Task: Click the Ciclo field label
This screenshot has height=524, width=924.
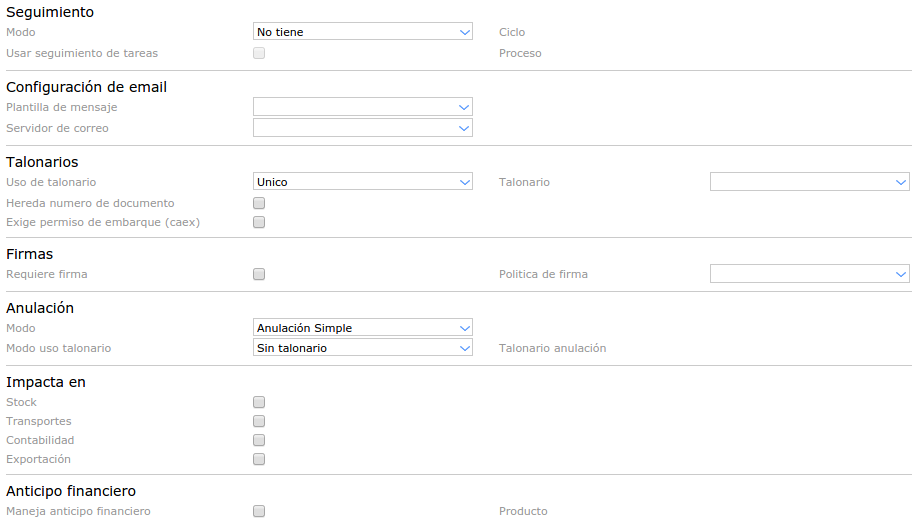Action: tap(512, 32)
